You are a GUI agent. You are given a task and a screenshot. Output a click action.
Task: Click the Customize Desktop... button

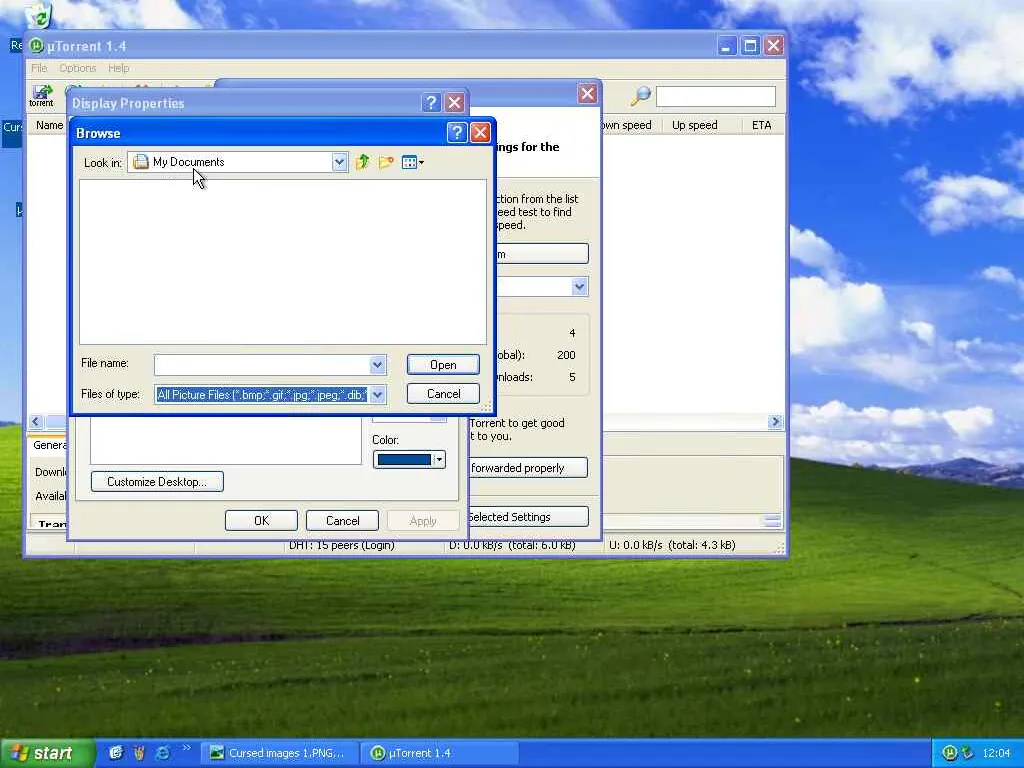157,482
